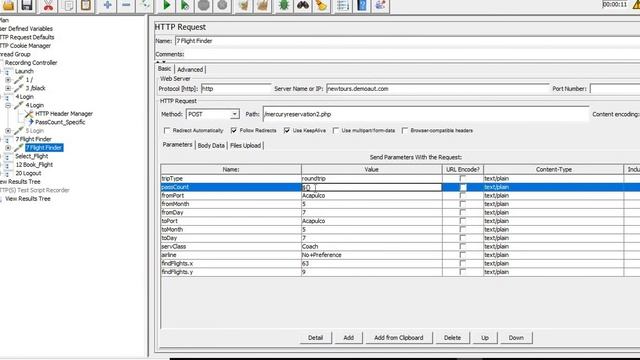Check Browser-compatible headers option

point(404,131)
